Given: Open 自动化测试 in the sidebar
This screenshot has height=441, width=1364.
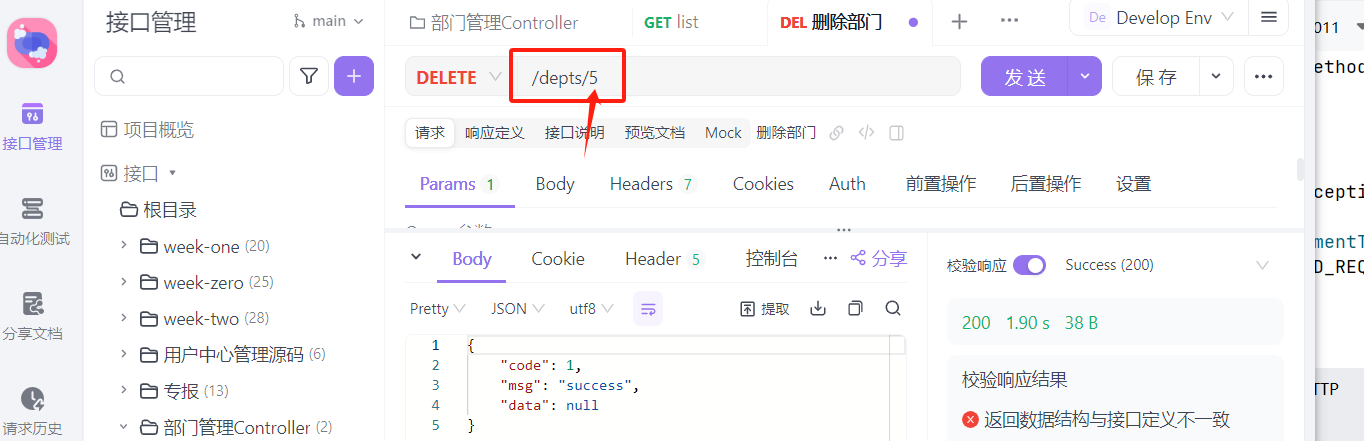Looking at the screenshot, I should pyautogui.click(x=32, y=222).
